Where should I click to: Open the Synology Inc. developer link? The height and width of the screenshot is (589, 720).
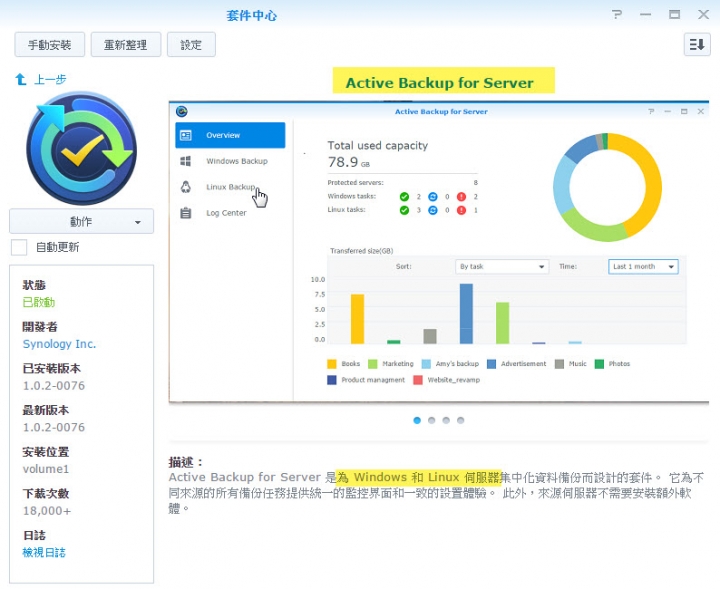click(x=59, y=344)
